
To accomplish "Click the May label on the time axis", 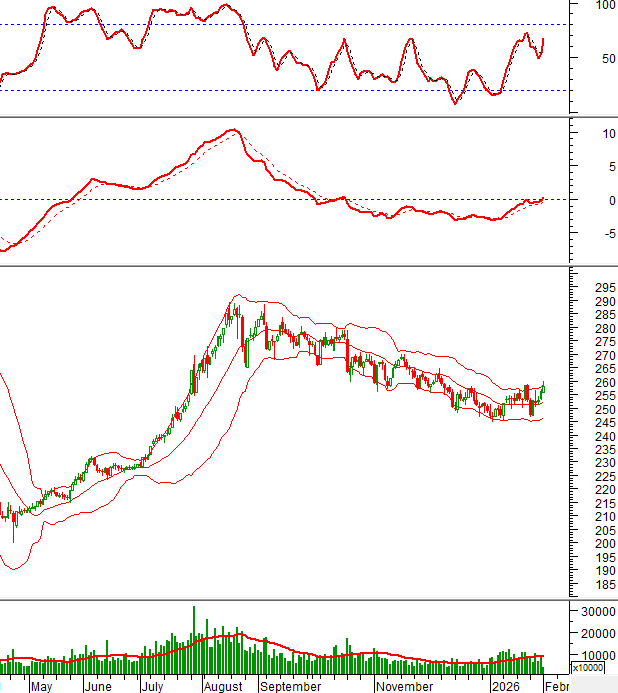I will (41, 687).
